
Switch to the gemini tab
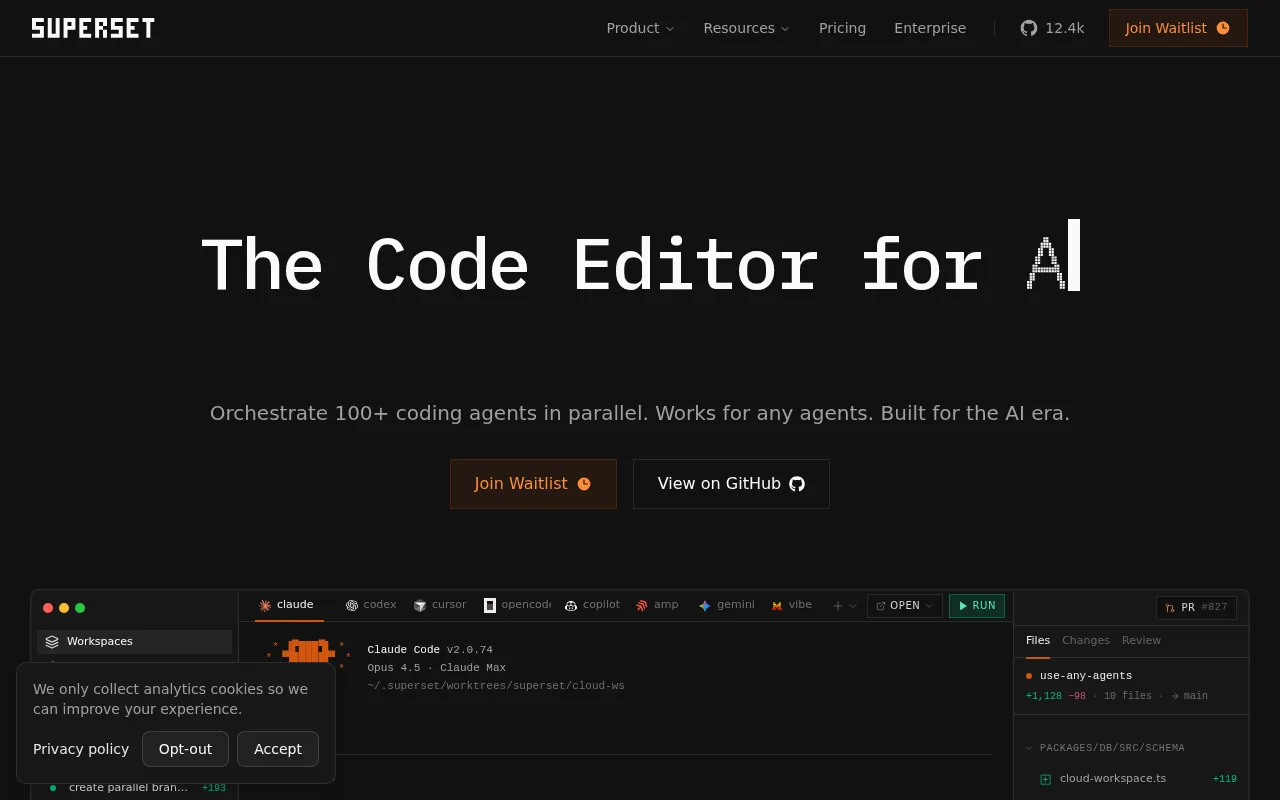coord(727,605)
